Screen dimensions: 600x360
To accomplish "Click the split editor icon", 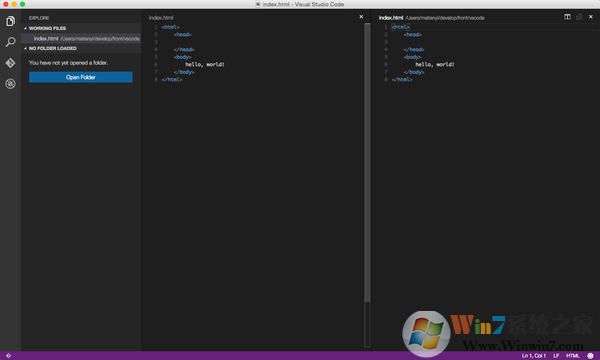I will click(567, 17).
